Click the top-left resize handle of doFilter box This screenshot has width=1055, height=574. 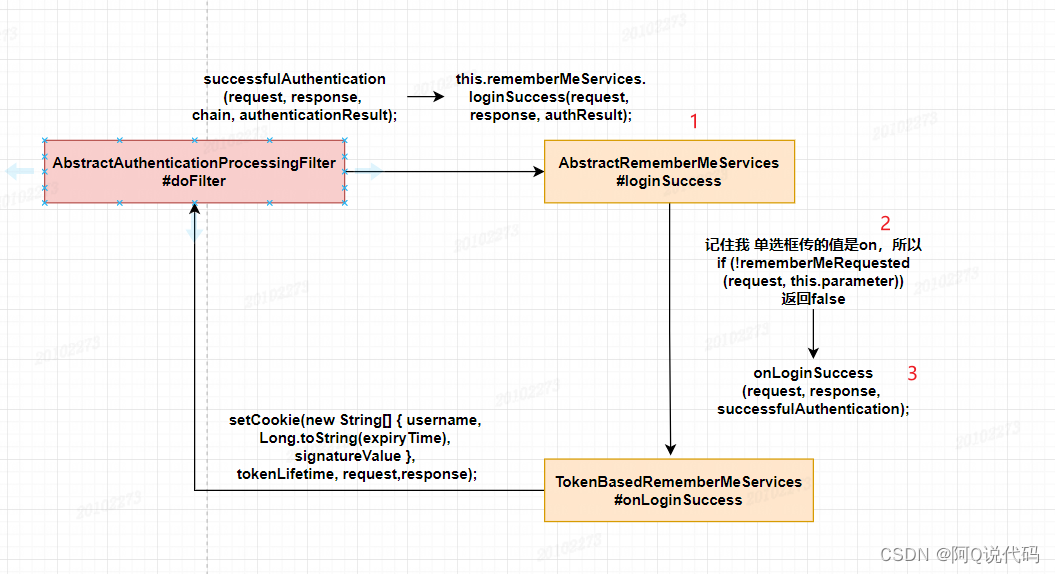(x=45, y=141)
